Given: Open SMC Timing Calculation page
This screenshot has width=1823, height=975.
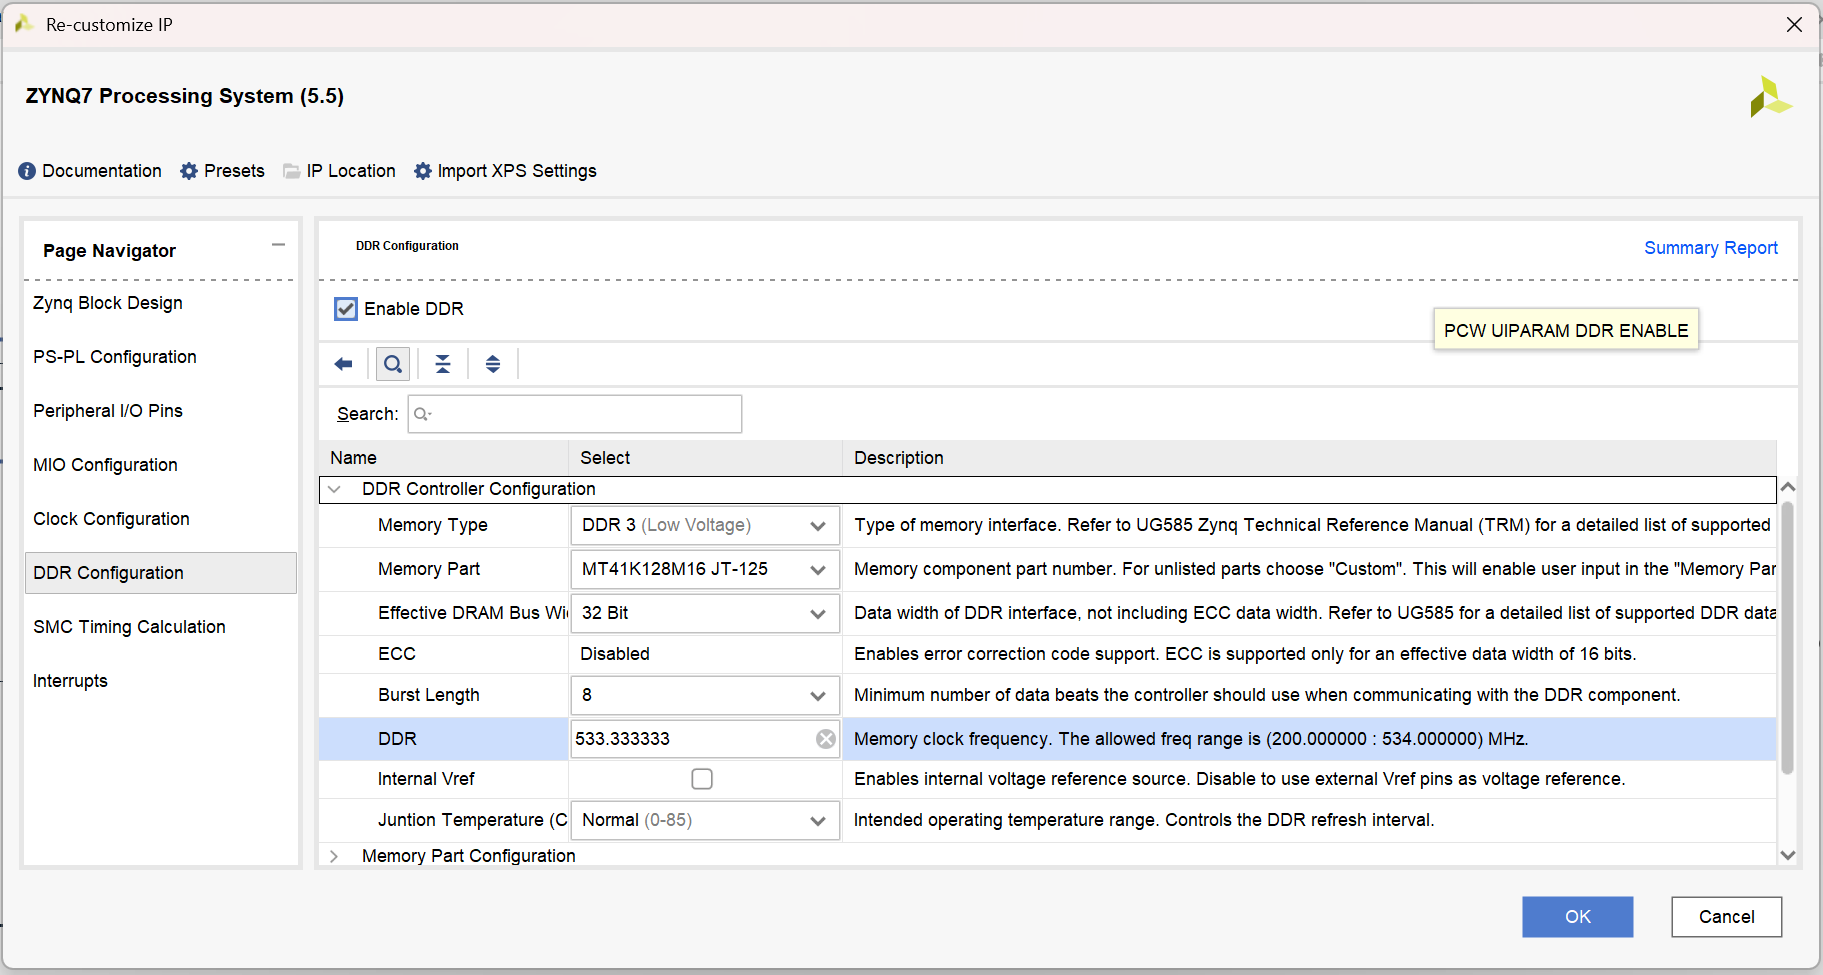Looking at the screenshot, I should [x=129, y=627].
